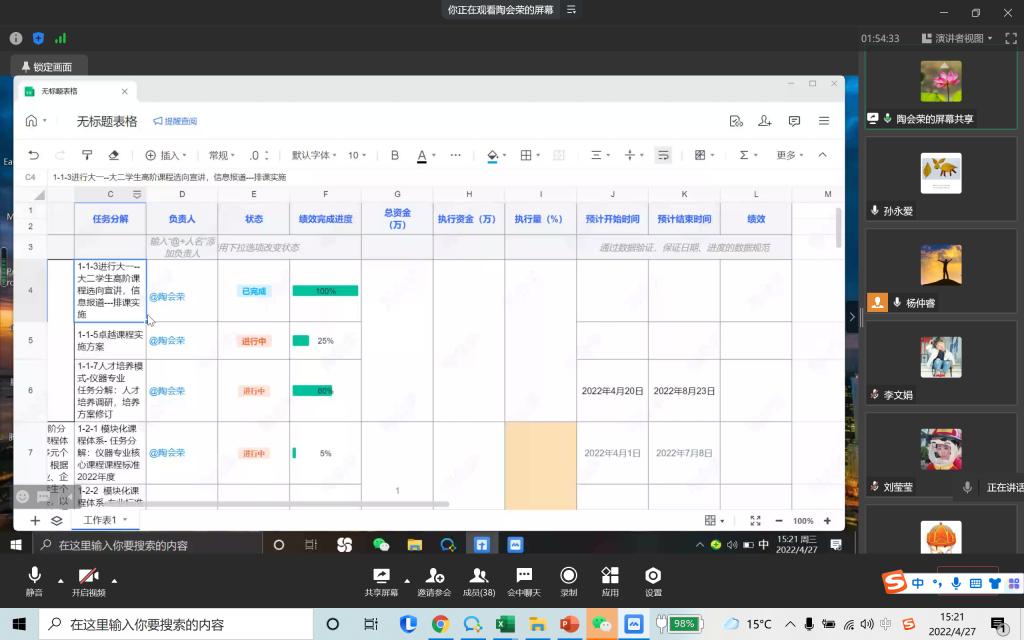Viewport: 1024px width, 640px height.
Task: Click the 已完成 status tag
Action: [253, 291]
